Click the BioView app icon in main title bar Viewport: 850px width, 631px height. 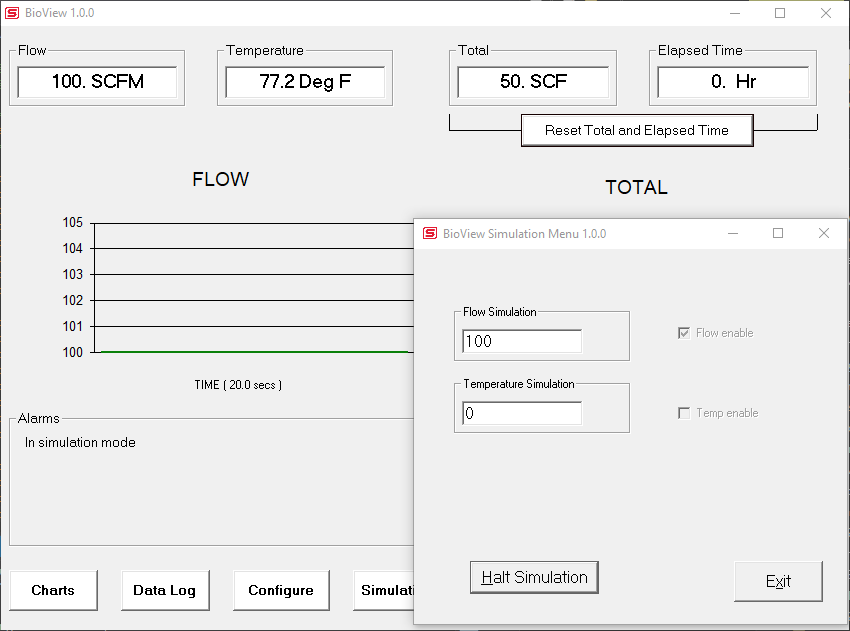tap(12, 14)
